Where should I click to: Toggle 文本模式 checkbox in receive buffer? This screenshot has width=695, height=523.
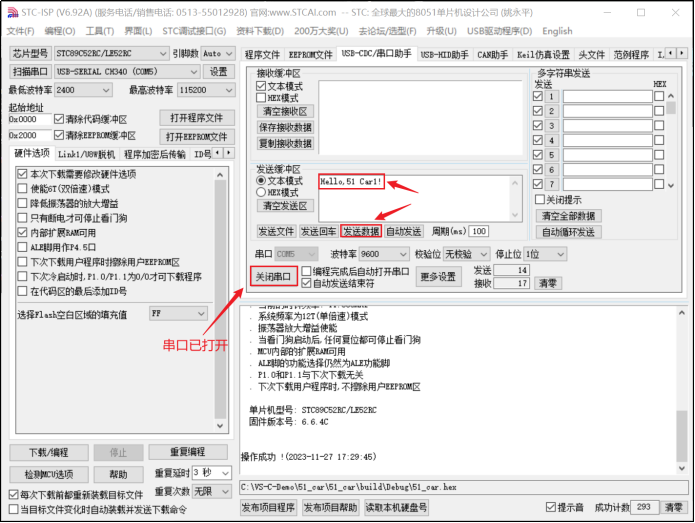tap(261, 86)
